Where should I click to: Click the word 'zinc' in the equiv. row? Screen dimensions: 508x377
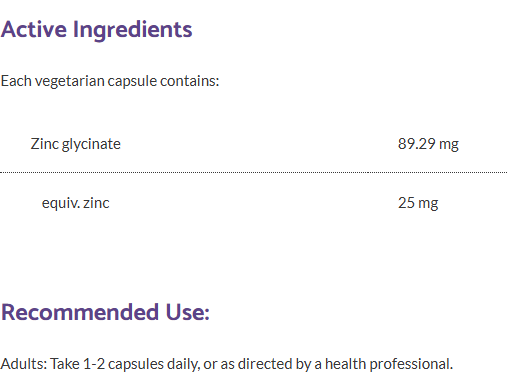(96, 203)
